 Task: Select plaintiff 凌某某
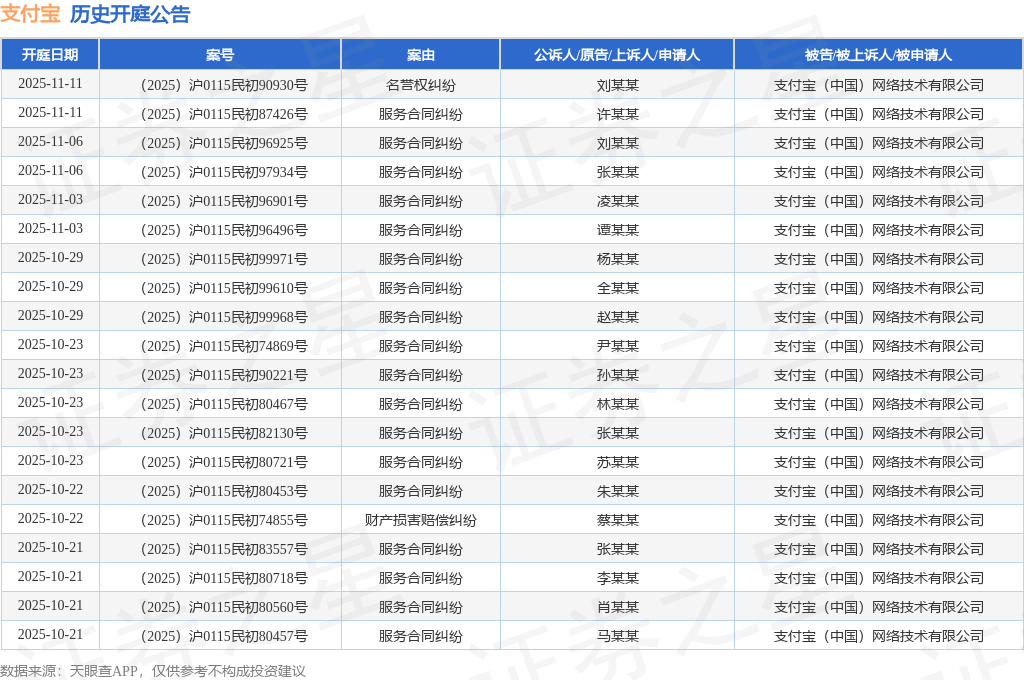point(618,201)
